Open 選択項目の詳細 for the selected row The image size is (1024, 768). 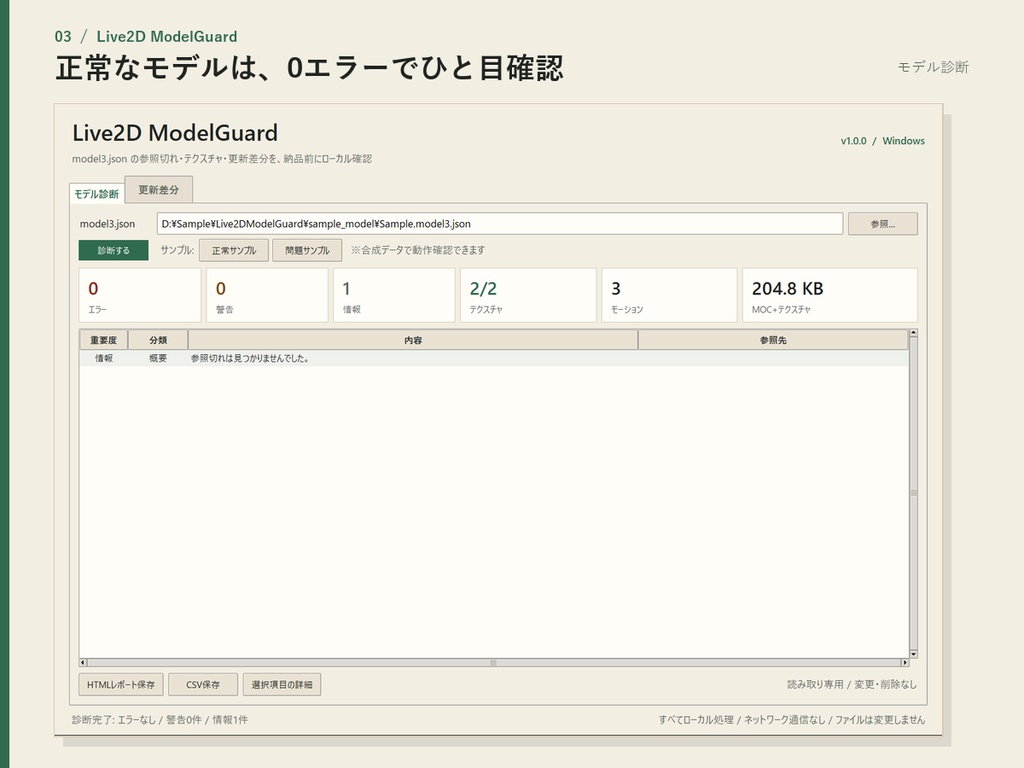point(281,684)
